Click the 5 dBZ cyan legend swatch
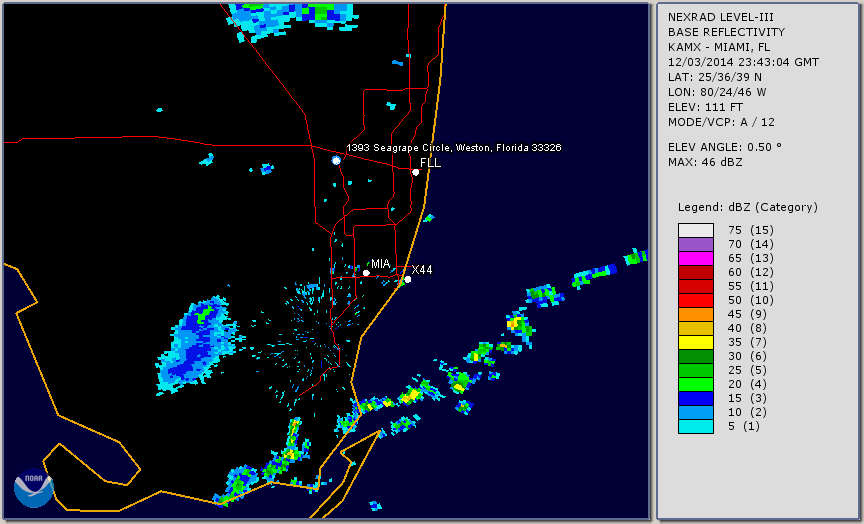 [x=695, y=426]
